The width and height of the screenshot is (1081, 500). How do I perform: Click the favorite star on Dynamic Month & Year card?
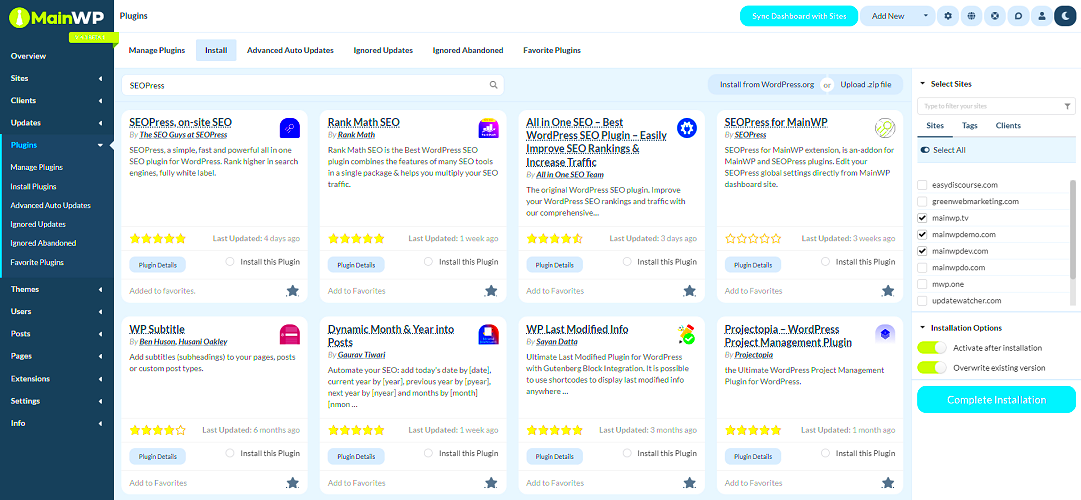click(x=491, y=483)
